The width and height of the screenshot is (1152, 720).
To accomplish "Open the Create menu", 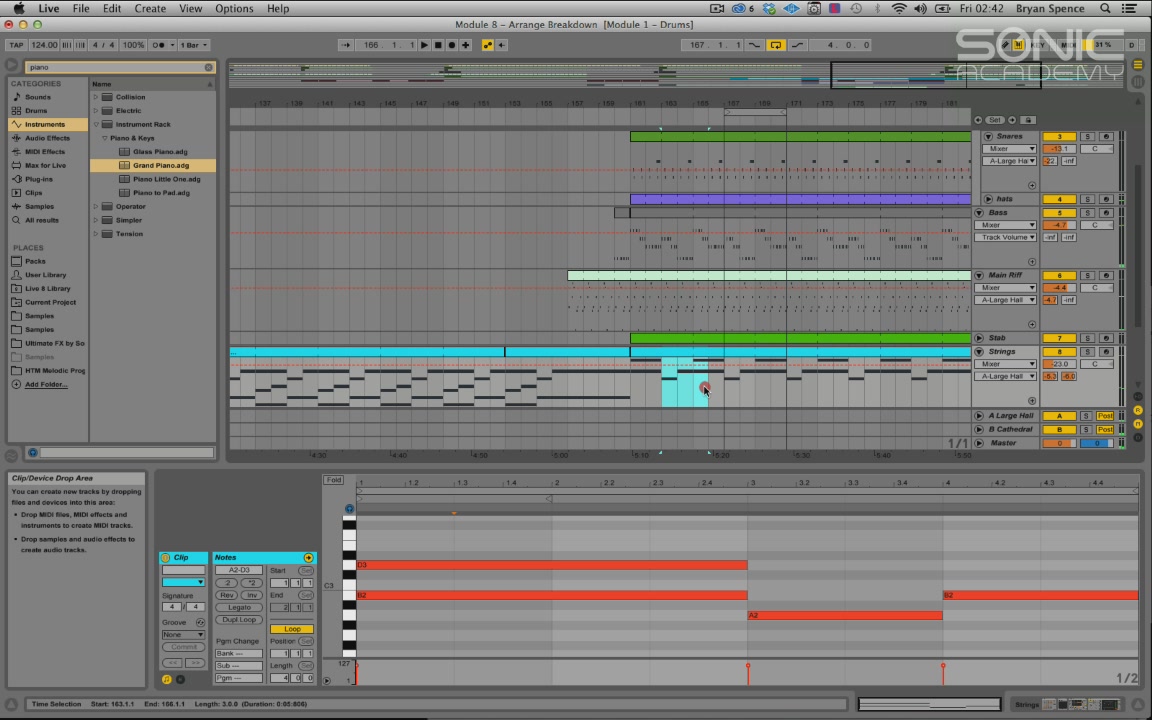I will 150,8.
